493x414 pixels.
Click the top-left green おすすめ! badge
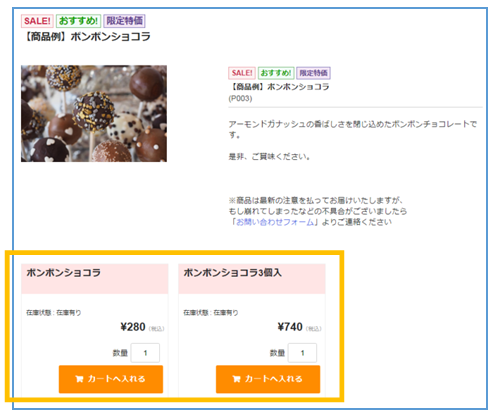[x=78, y=21]
